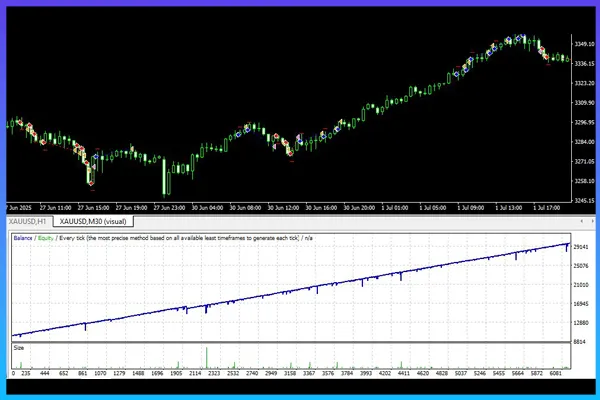This screenshot has width=600, height=400.
Task: Click the Size label in lower panel
Action: pos(19,347)
